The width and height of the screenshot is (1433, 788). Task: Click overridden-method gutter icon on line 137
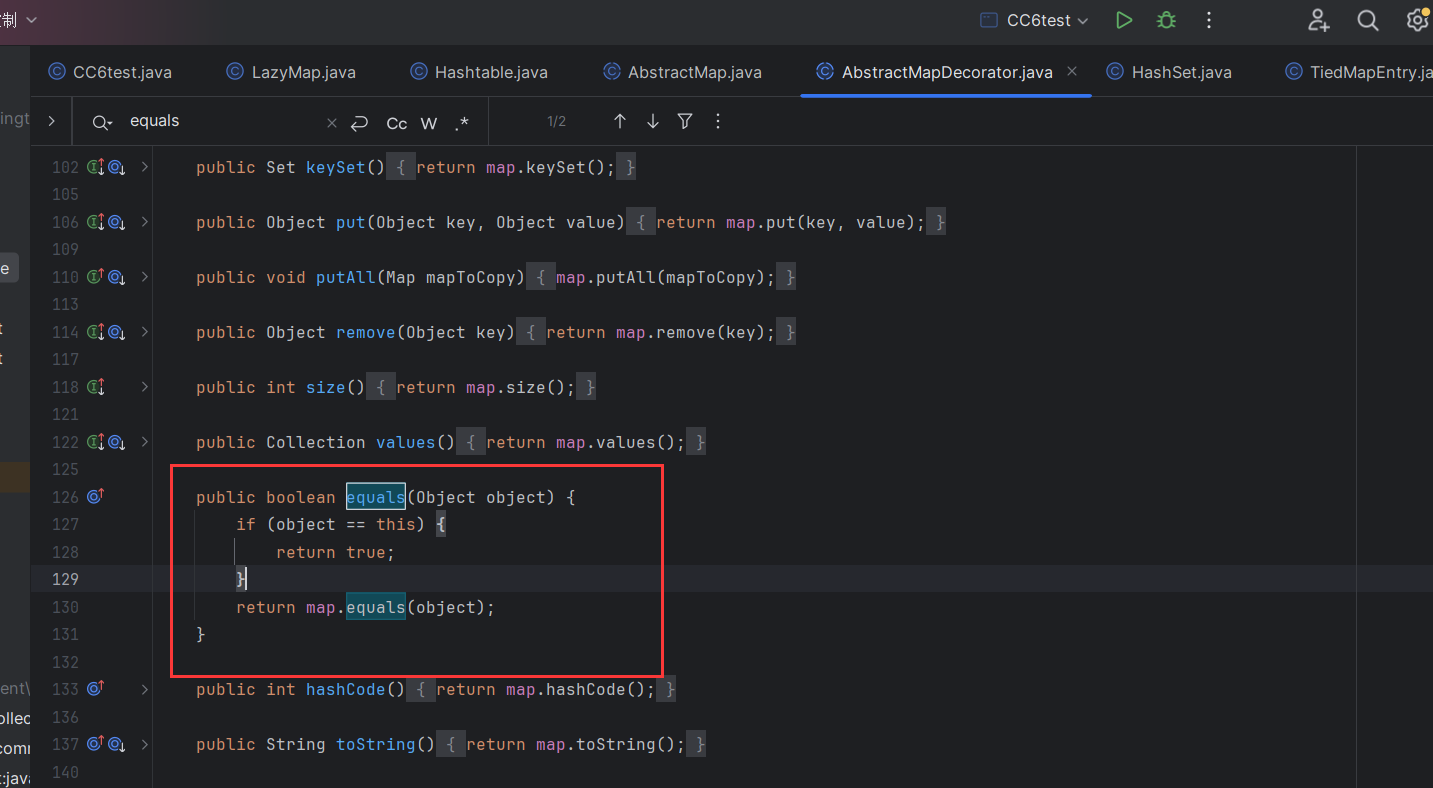[x=117, y=744]
